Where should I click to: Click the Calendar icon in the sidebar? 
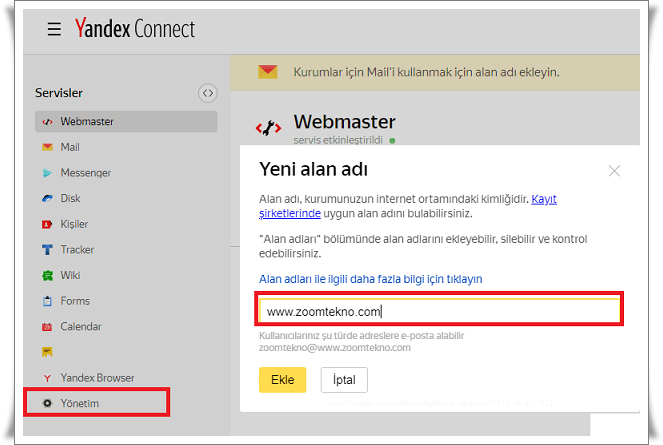(x=47, y=327)
